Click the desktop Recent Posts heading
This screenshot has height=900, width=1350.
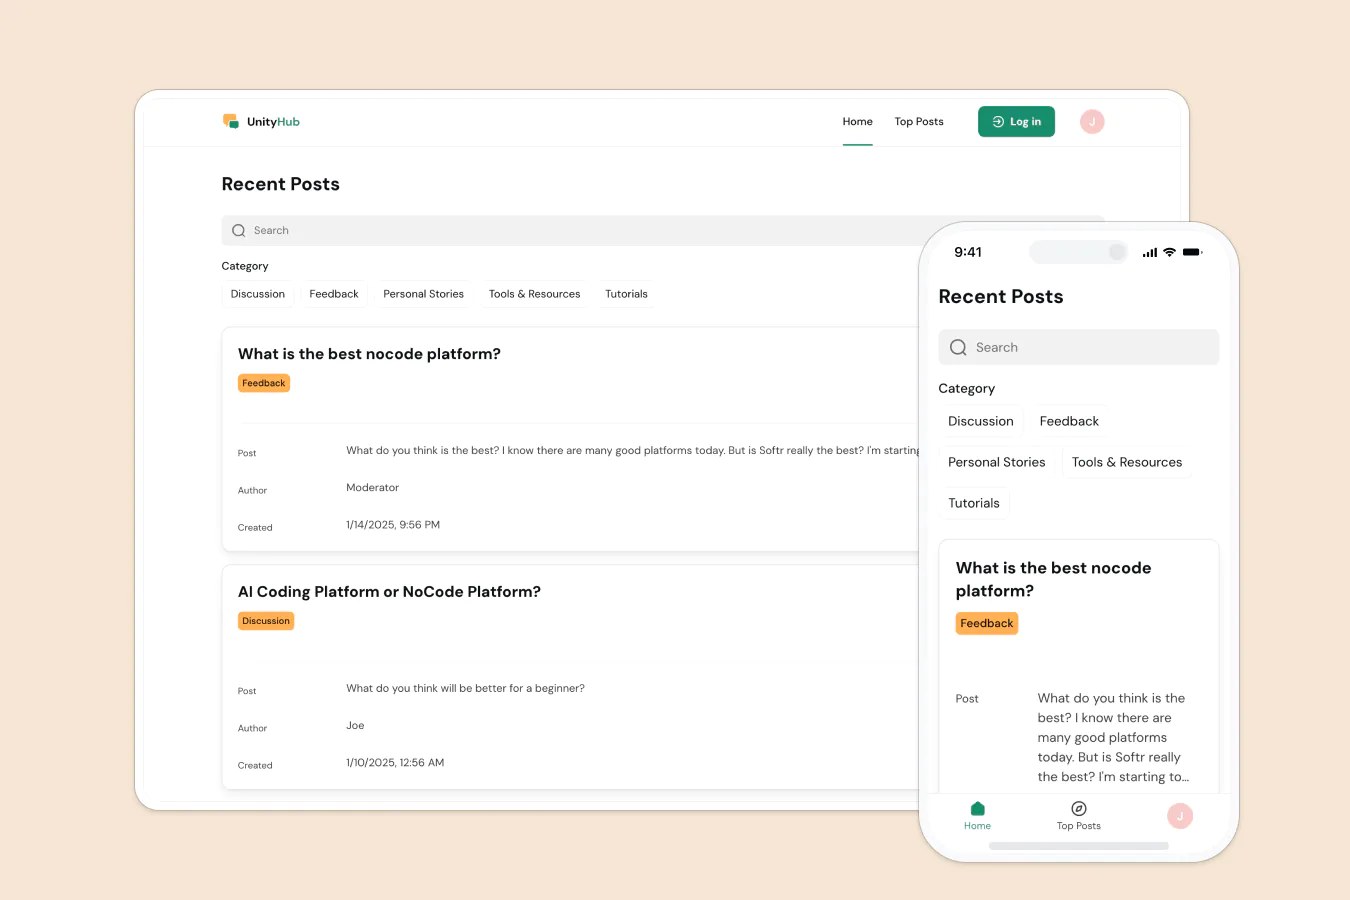(281, 184)
